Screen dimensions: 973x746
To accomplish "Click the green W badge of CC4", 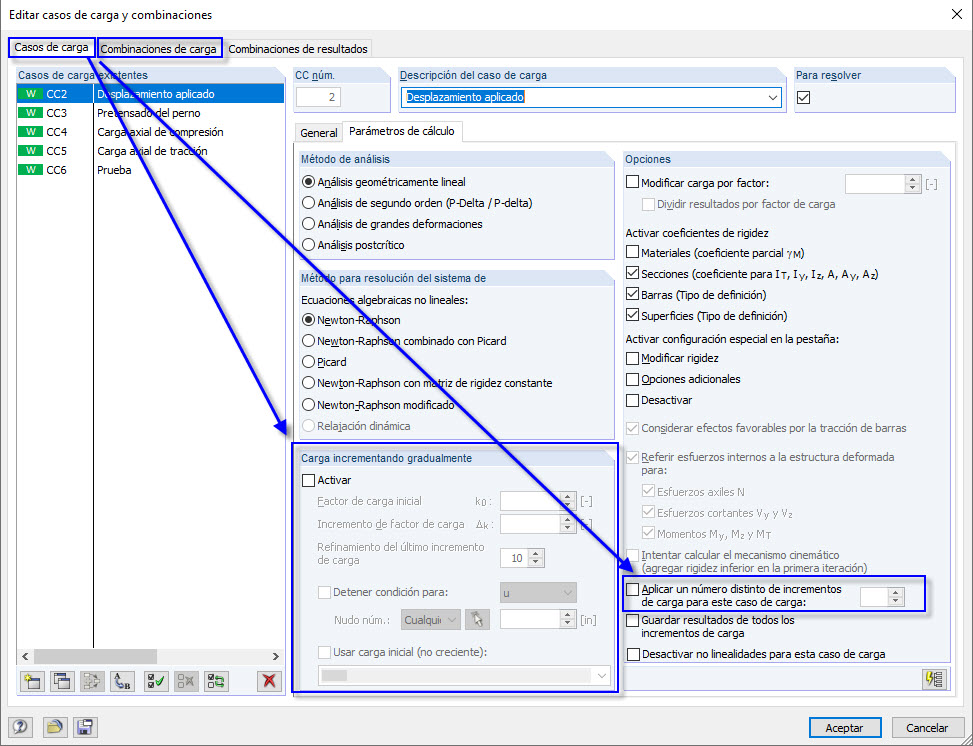I will [30, 132].
